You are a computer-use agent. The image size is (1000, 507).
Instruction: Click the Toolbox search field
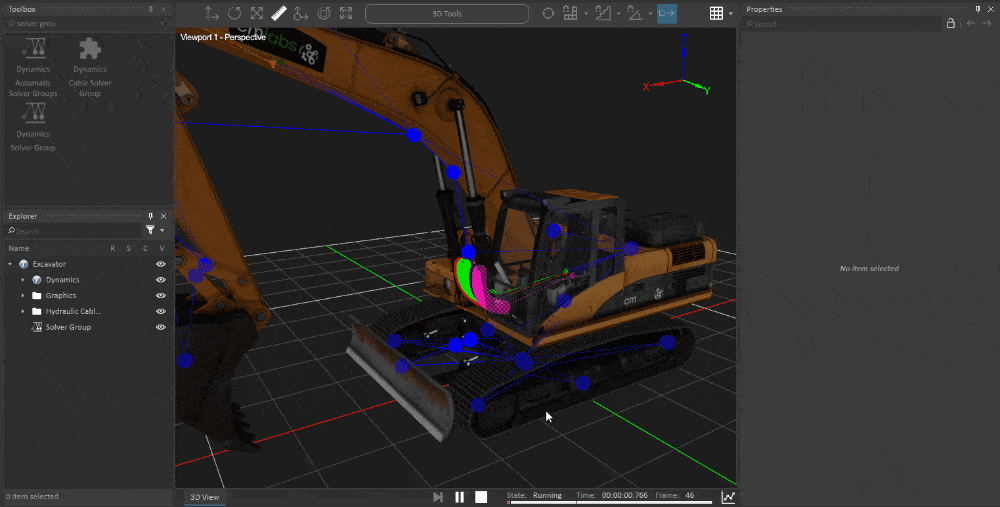[x=83, y=24]
